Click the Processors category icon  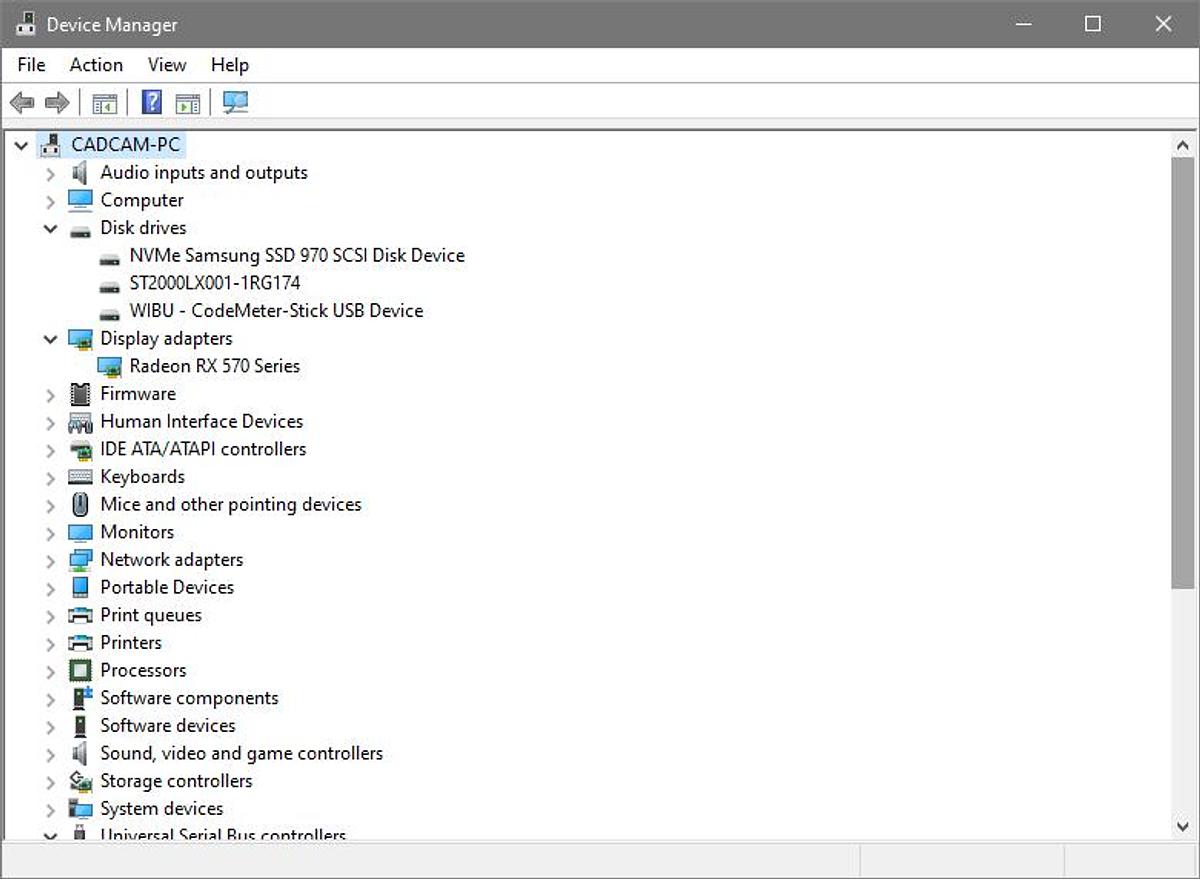coord(80,671)
